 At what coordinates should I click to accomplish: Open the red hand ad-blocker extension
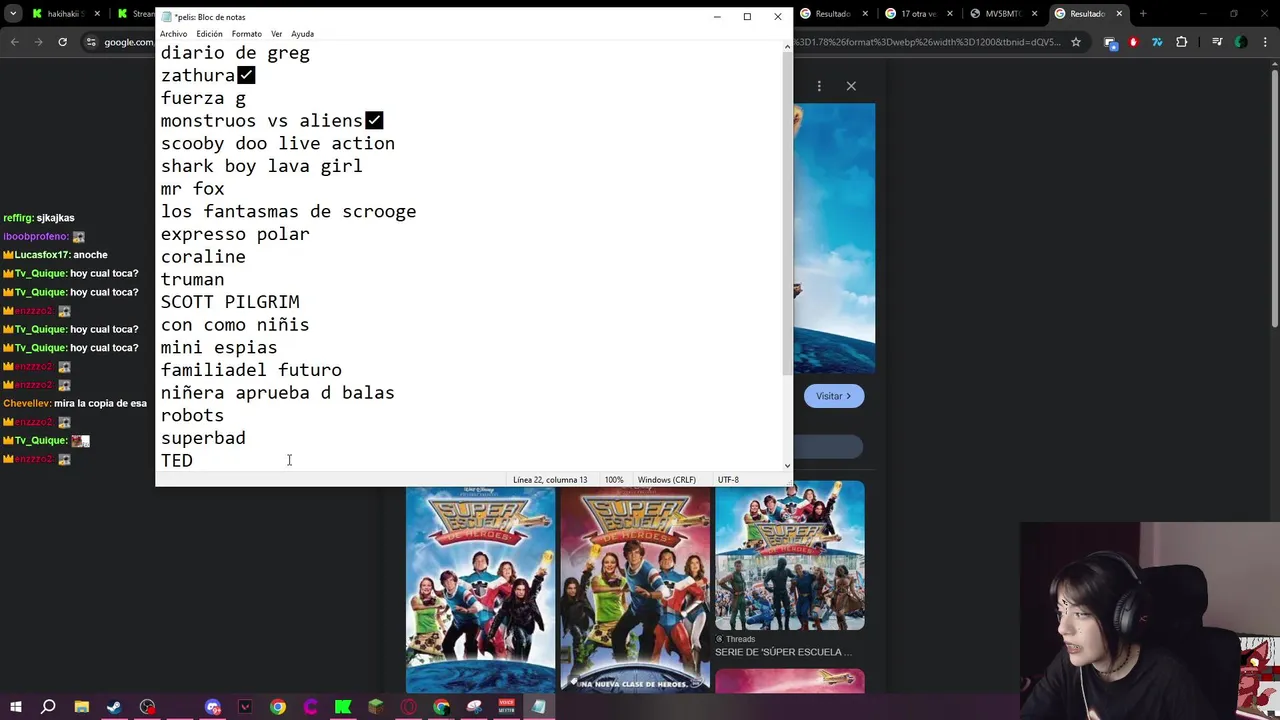coord(1133,42)
